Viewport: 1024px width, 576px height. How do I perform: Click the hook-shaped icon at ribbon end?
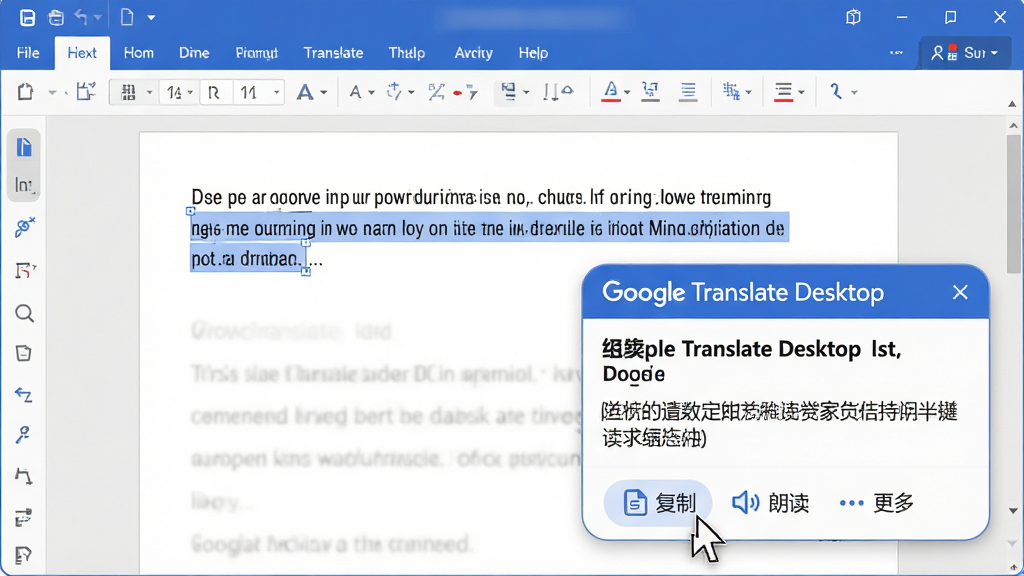click(x=836, y=92)
